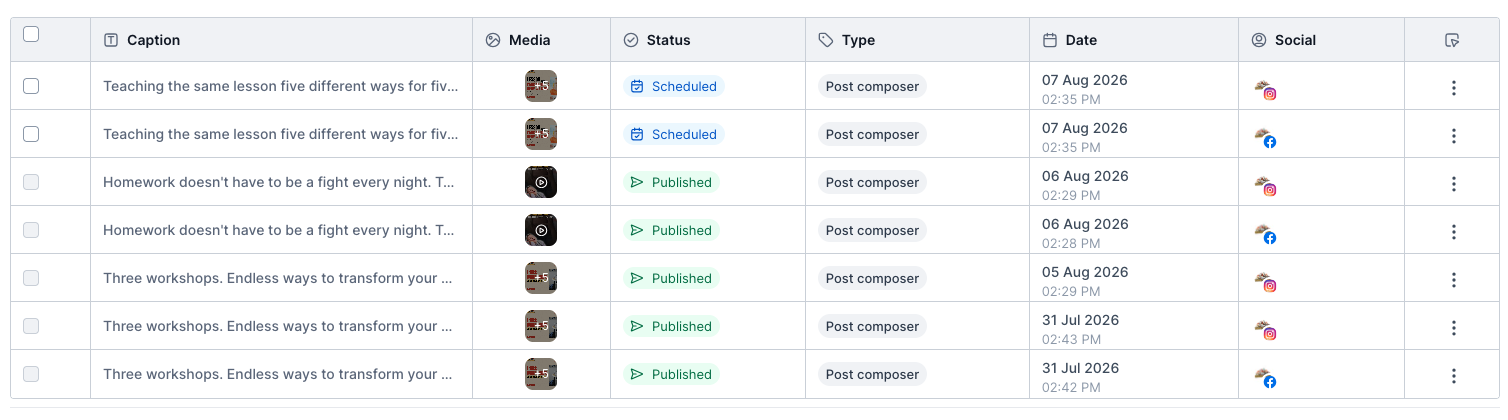Open the 'Homework doesn't have to be a fight' caption dated 06 Aug 02:29 PM

click(x=280, y=182)
